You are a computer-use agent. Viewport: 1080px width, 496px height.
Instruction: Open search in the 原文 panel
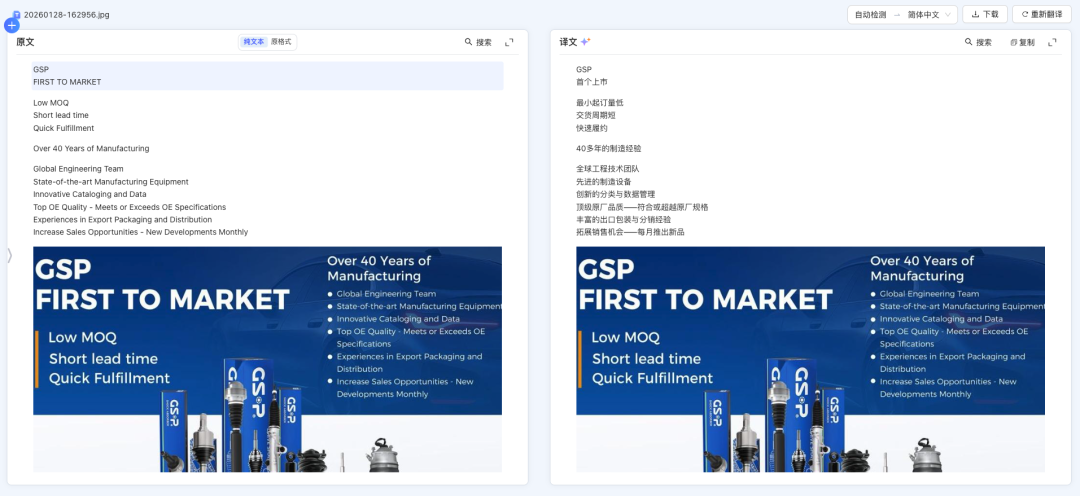click(x=478, y=42)
